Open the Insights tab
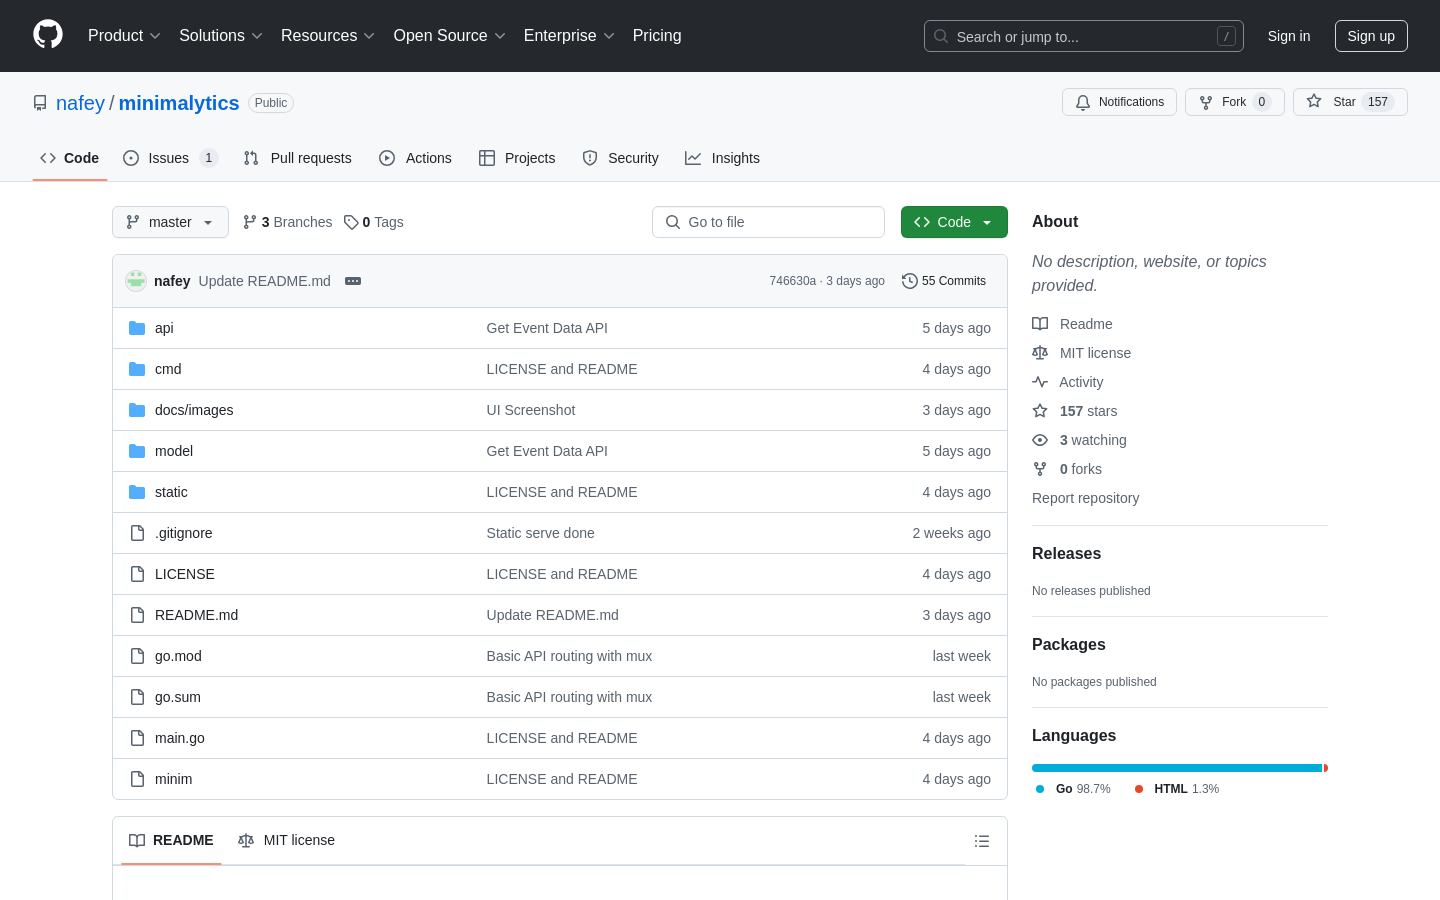This screenshot has height=900, width=1440. click(722, 158)
